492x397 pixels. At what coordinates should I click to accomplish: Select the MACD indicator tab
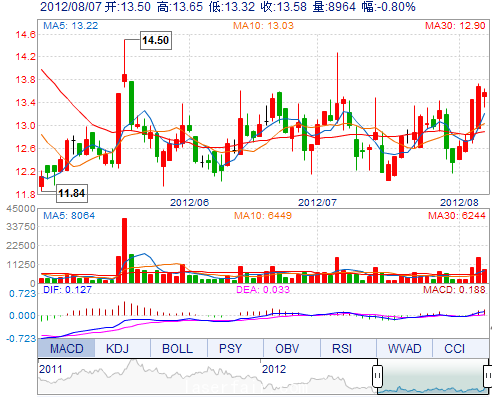[x=66, y=348]
